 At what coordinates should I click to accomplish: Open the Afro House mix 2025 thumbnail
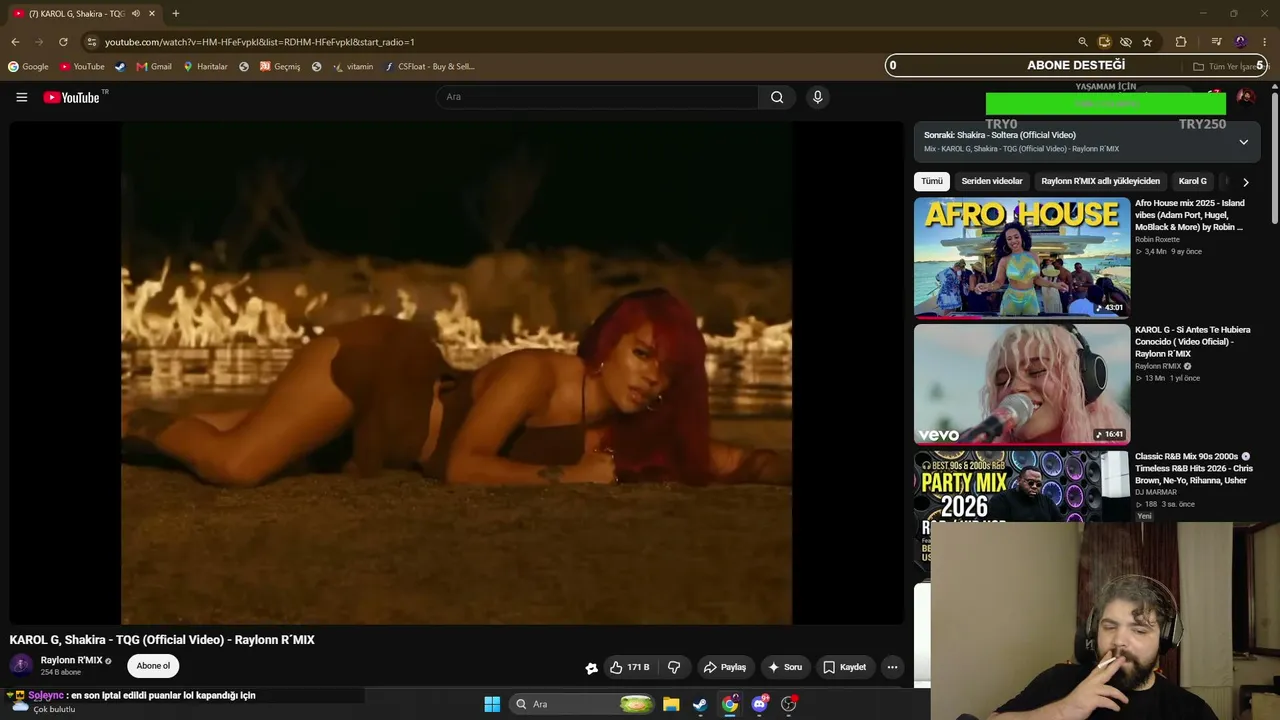pyautogui.click(x=1022, y=257)
